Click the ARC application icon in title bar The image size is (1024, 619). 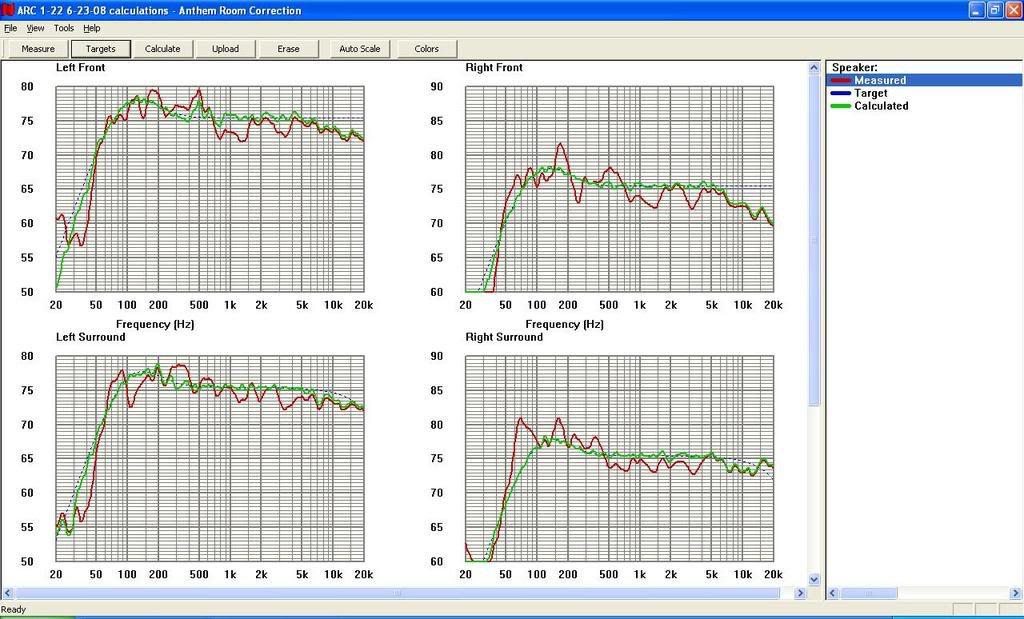[8, 10]
